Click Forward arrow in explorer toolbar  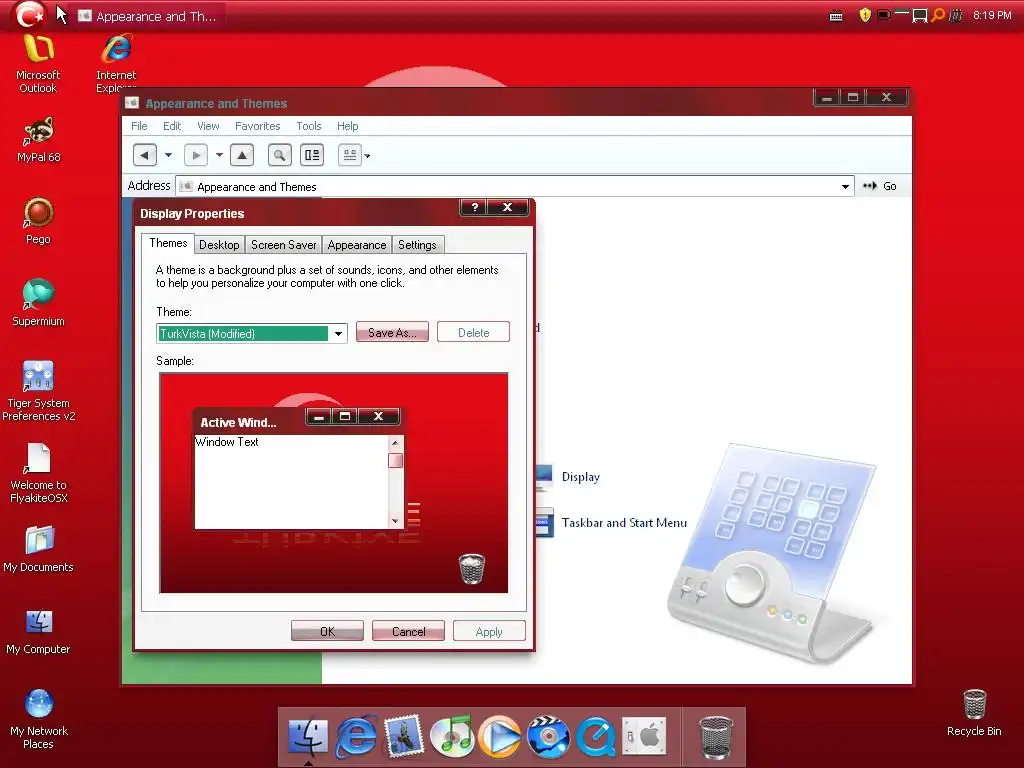[x=196, y=155]
